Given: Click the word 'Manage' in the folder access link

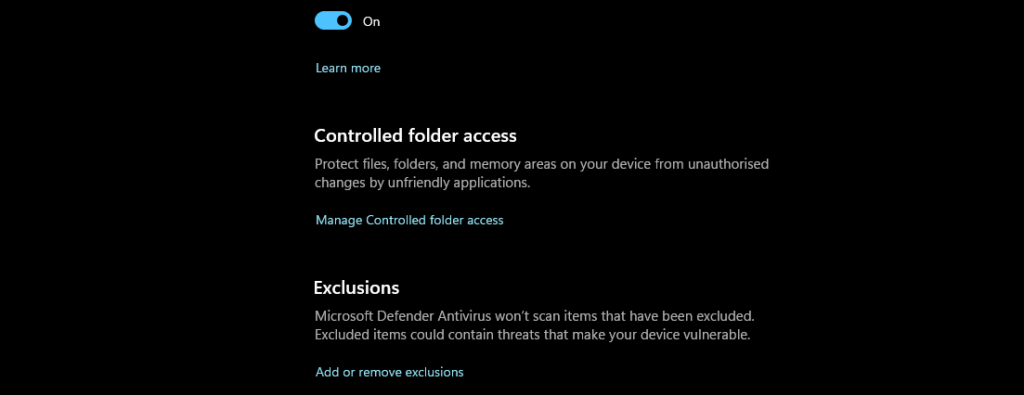Looking at the screenshot, I should [x=339, y=221].
